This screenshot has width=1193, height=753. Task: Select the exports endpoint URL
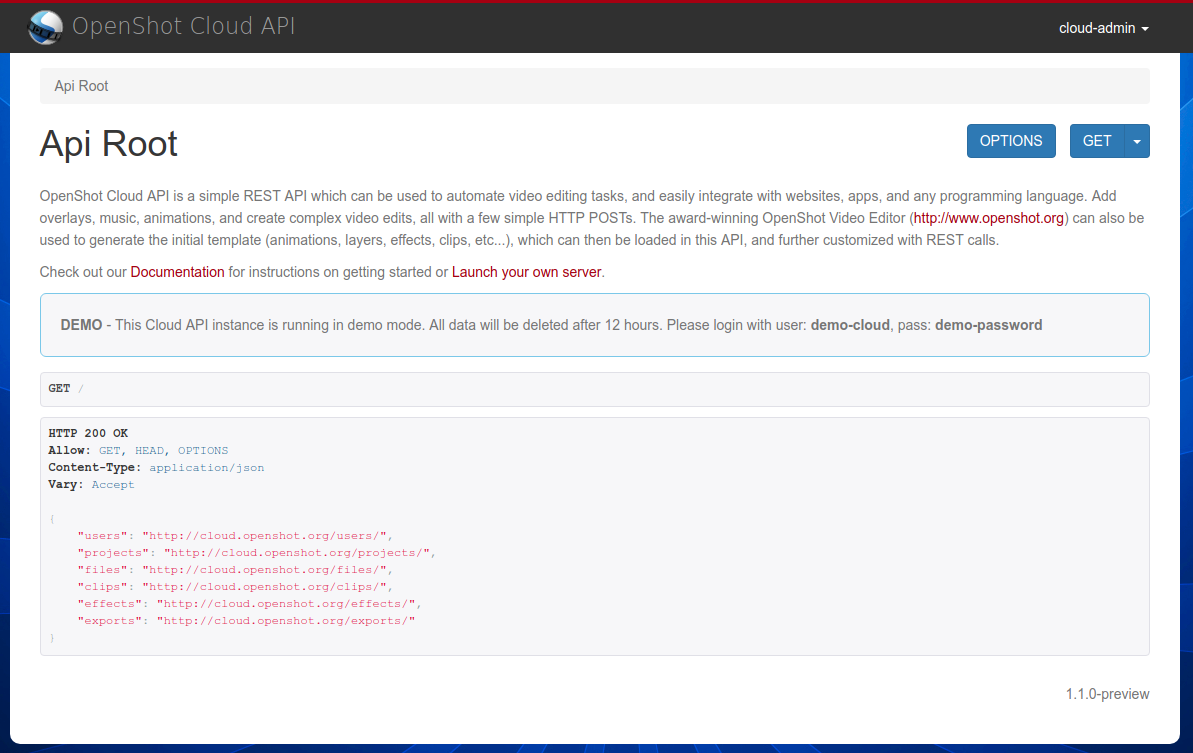tap(289, 621)
